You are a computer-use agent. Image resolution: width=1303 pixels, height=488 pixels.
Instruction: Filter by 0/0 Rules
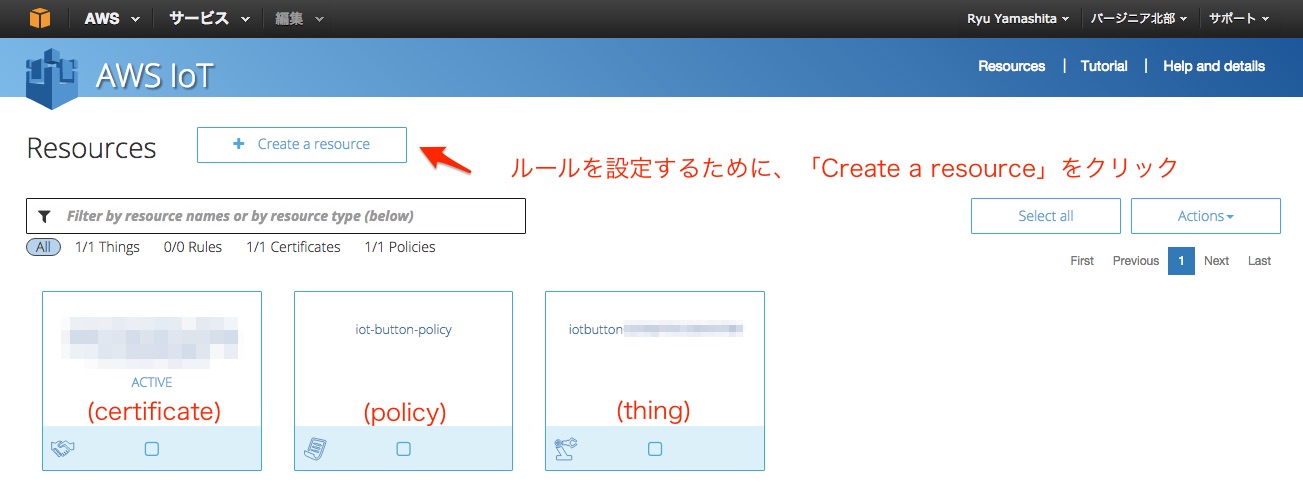pyautogui.click(x=193, y=247)
